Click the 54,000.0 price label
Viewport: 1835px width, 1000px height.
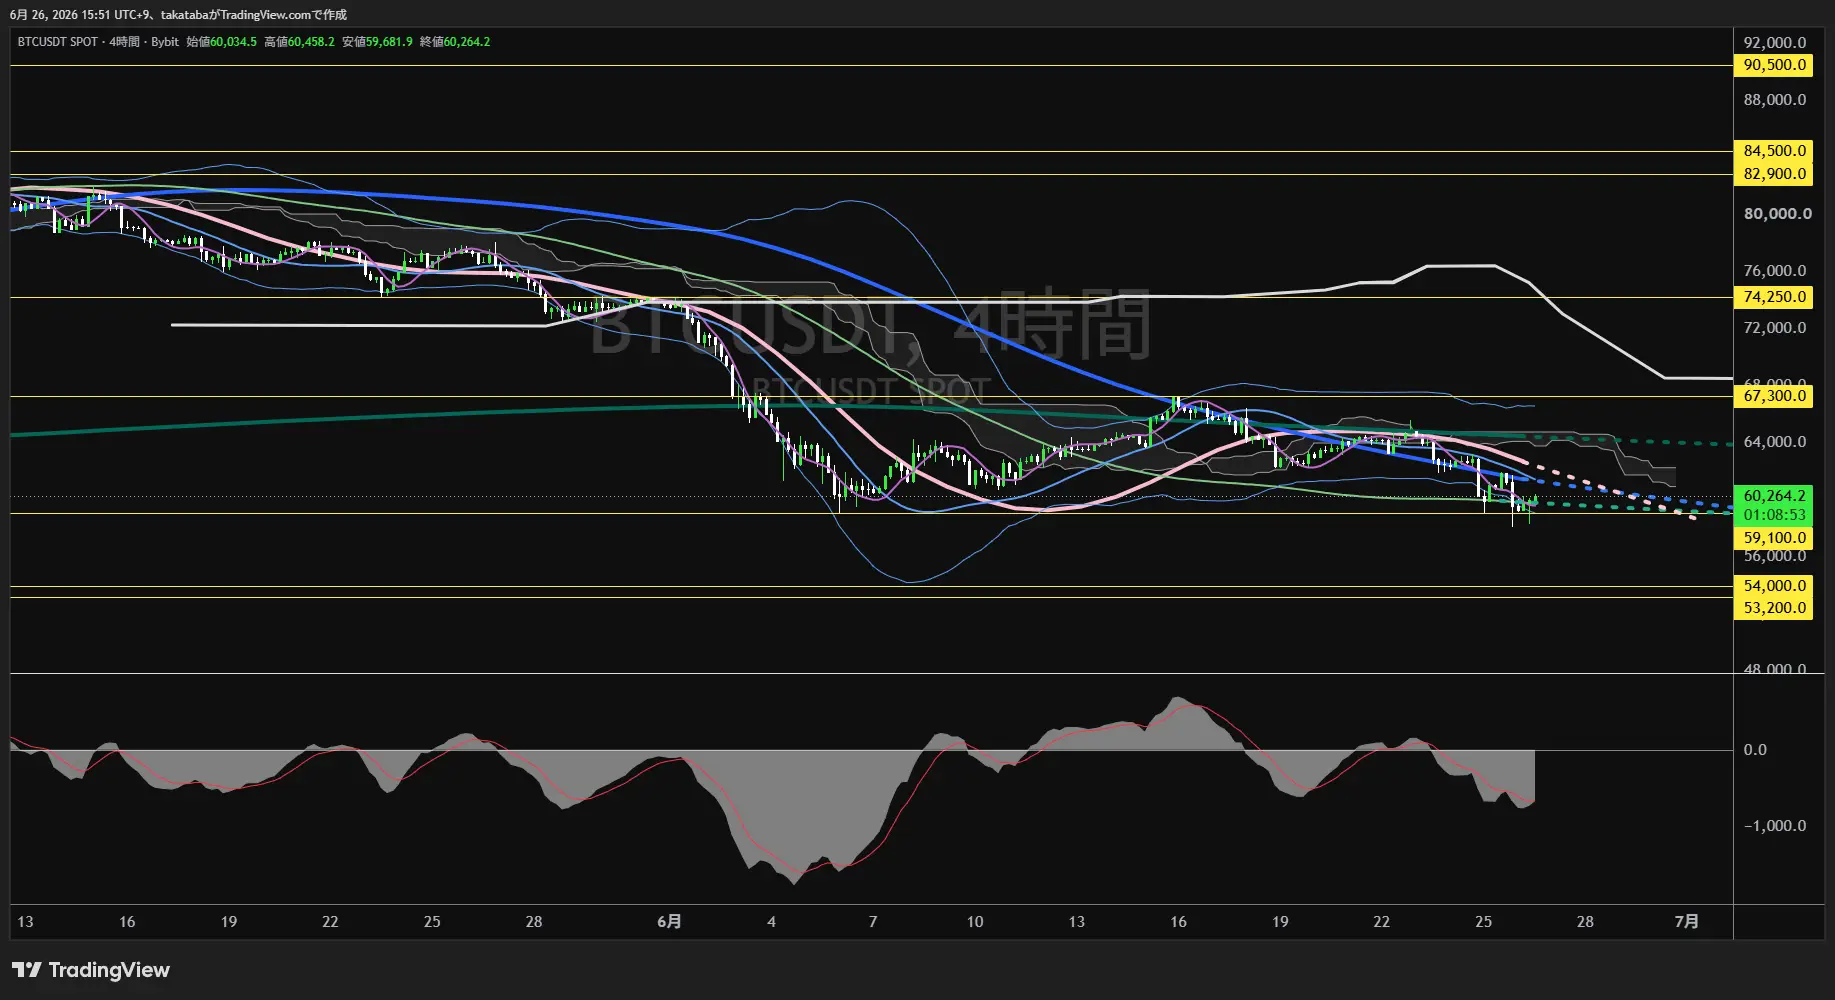(x=1773, y=586)
